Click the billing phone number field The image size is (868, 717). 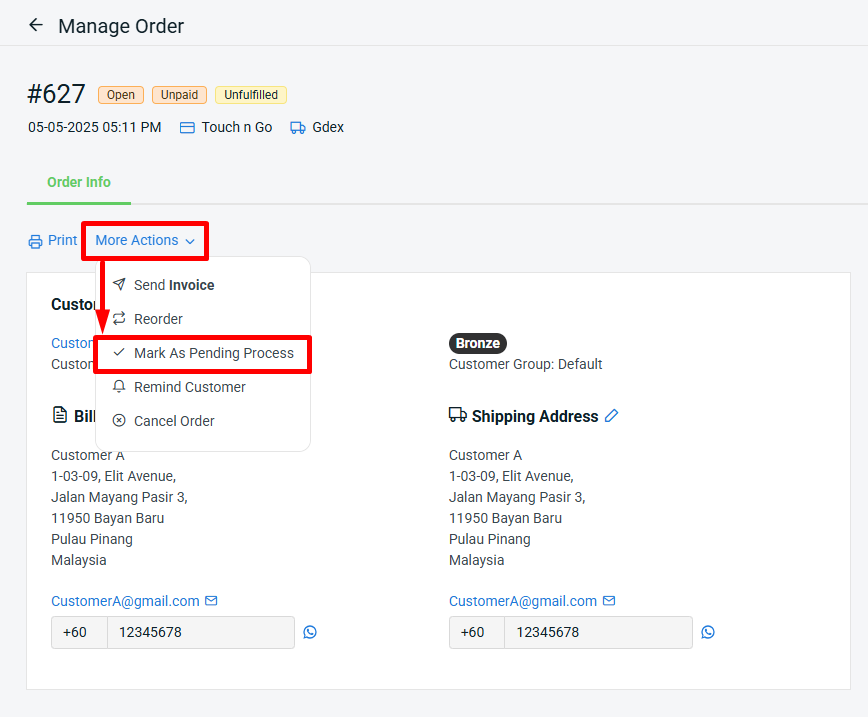[x=200, y=633]
